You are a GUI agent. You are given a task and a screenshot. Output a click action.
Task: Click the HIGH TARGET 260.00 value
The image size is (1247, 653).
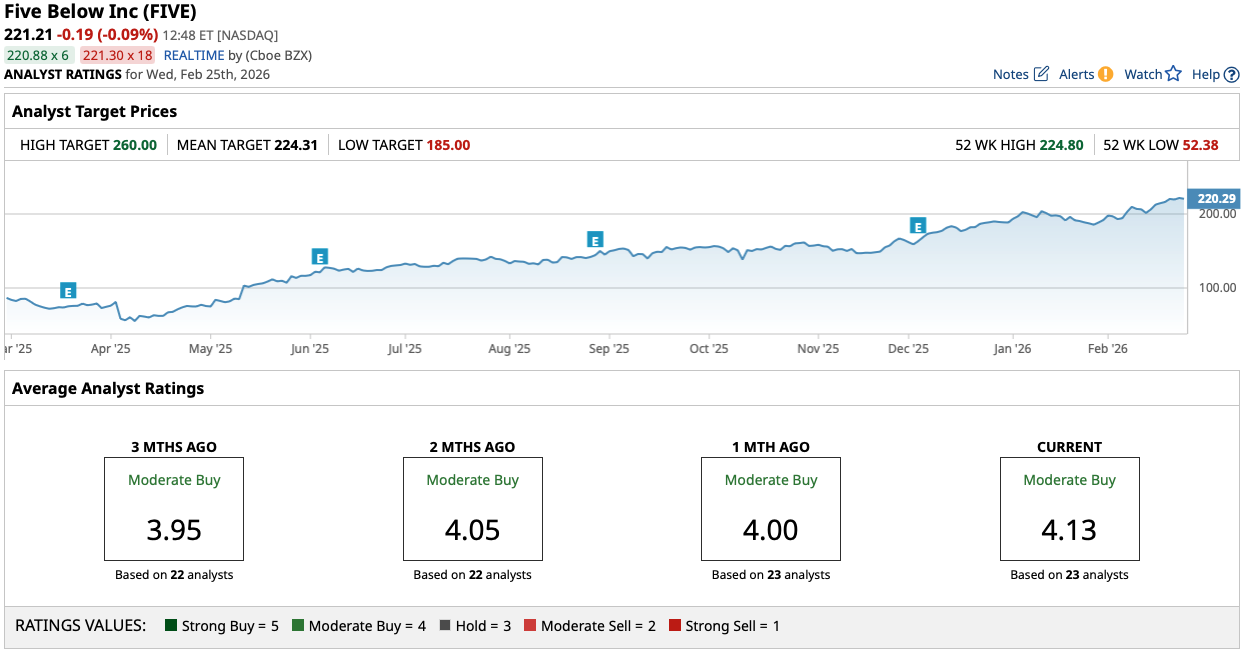point(135,145)
